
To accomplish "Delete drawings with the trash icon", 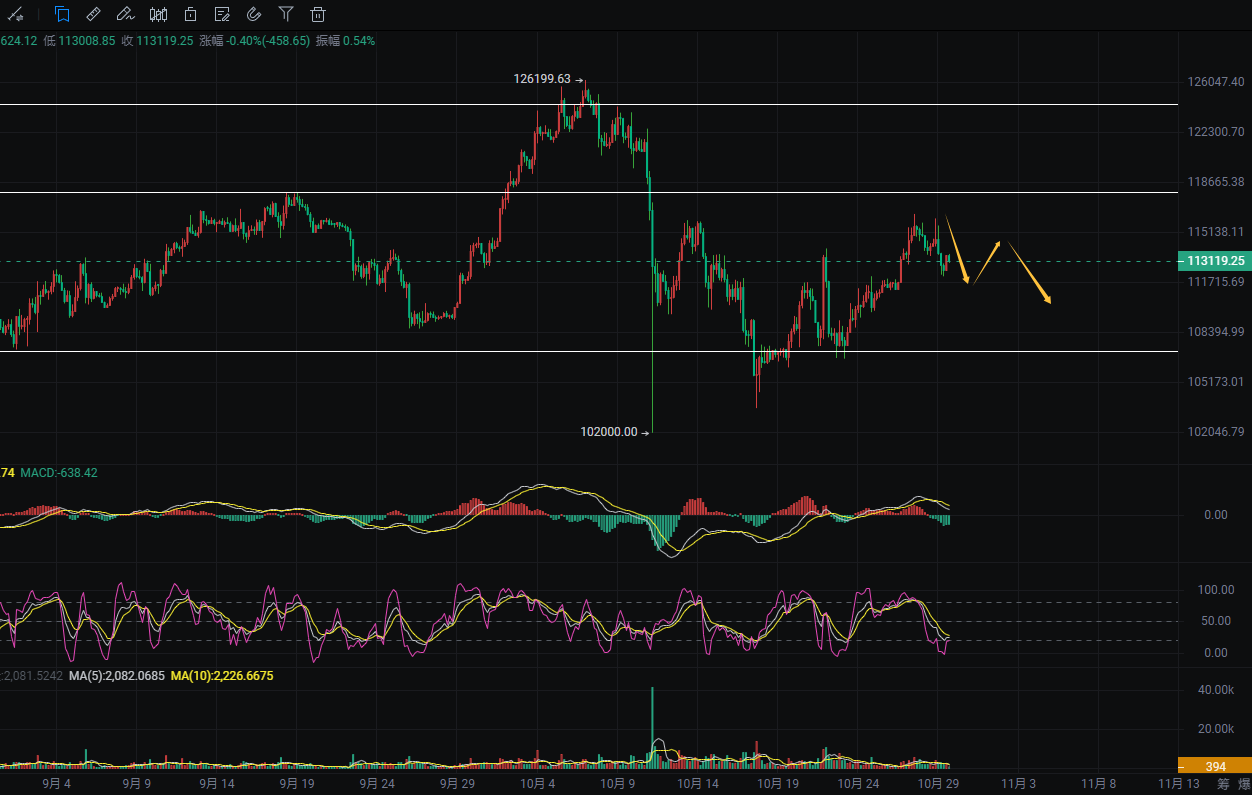I will pyautogui.click(x=318, y=14).
